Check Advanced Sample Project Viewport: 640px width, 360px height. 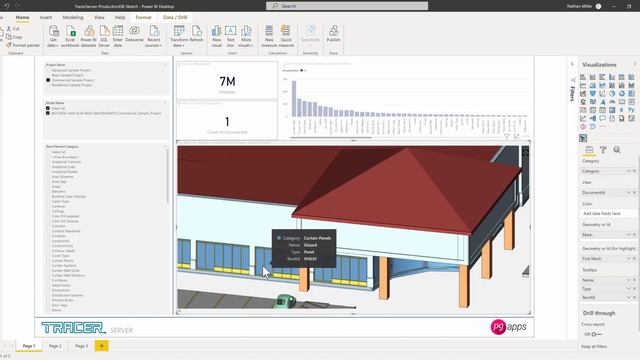pyautogui.click(x=48, y=71)
